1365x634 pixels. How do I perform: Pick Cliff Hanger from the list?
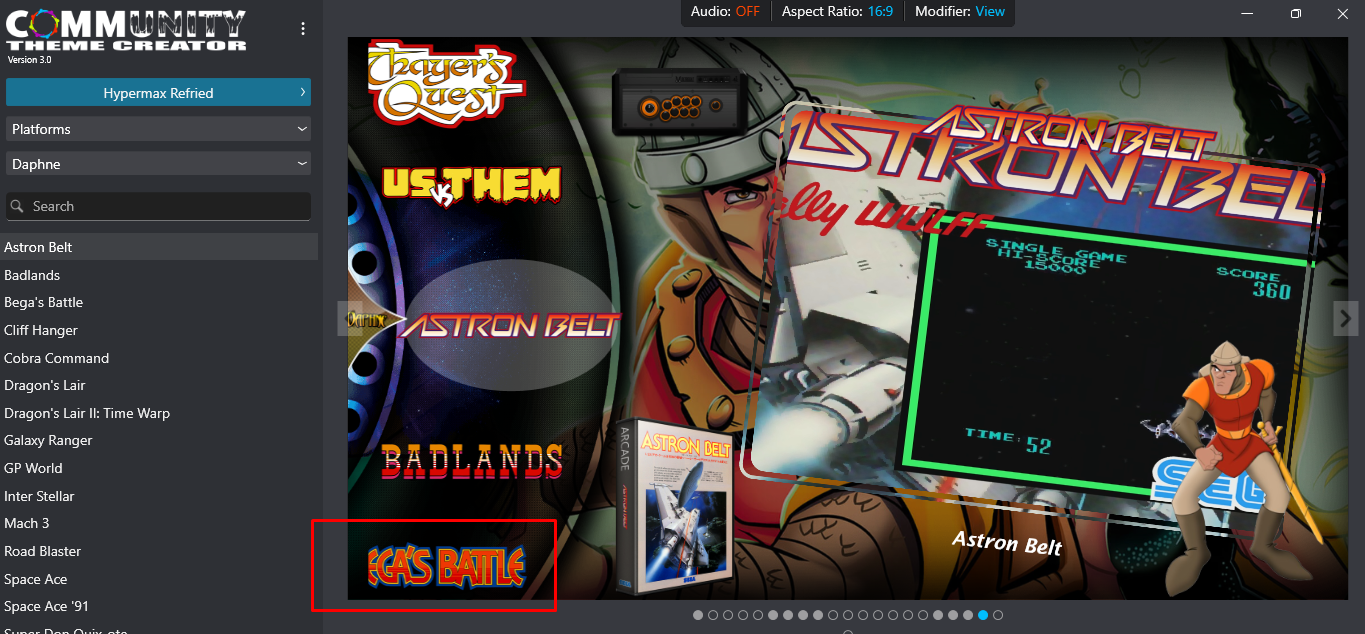[159, 330]
